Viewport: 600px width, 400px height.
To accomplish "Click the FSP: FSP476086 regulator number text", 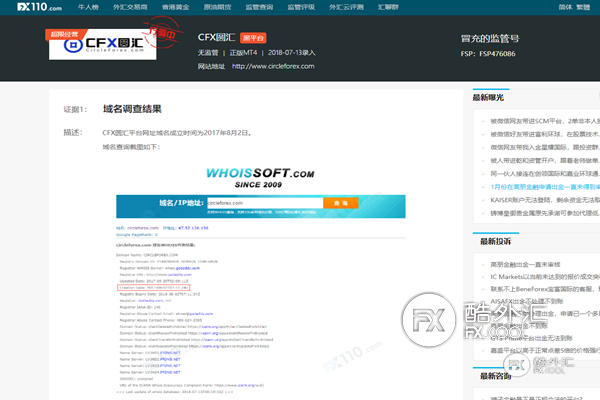I will (488, 54).
